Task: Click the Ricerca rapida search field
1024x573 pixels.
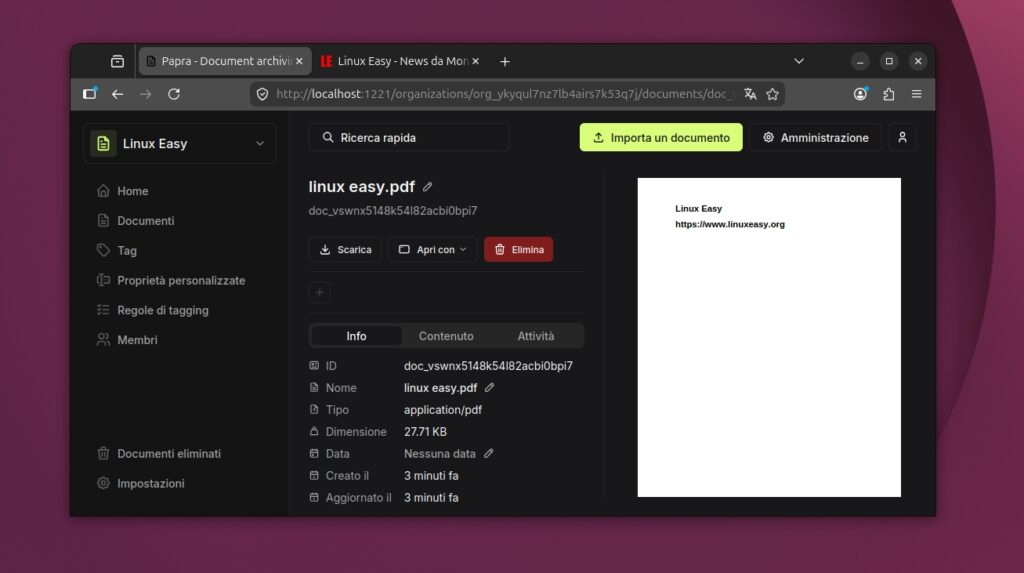Action: (409, 138)
